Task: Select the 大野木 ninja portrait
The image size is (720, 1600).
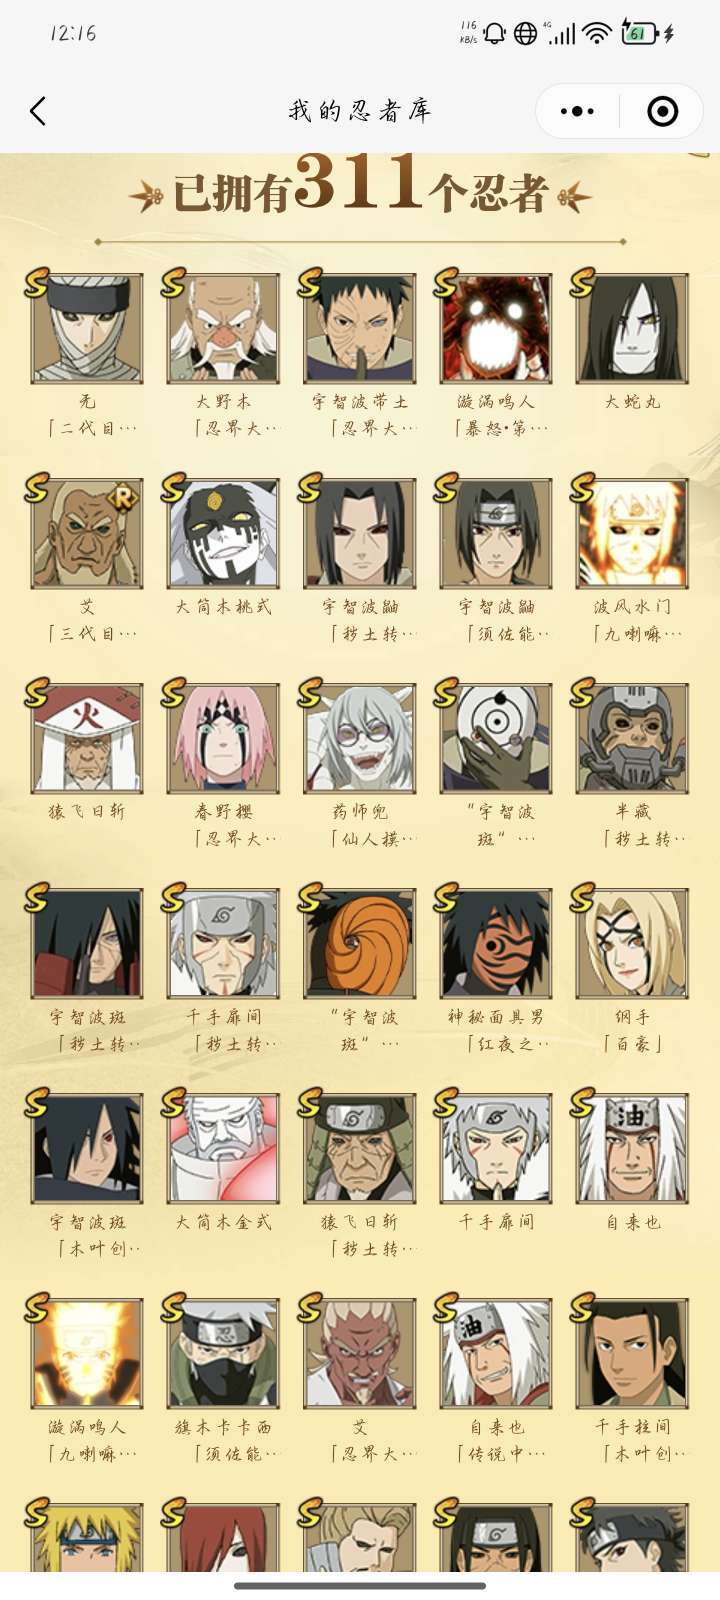Action: pos(224,329)
